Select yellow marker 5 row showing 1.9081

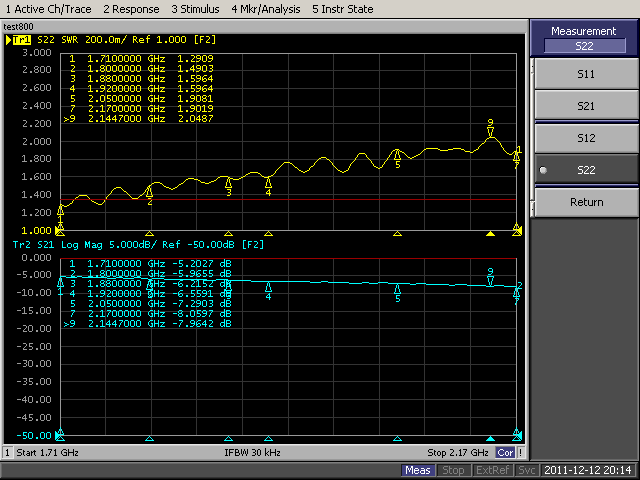141,98
